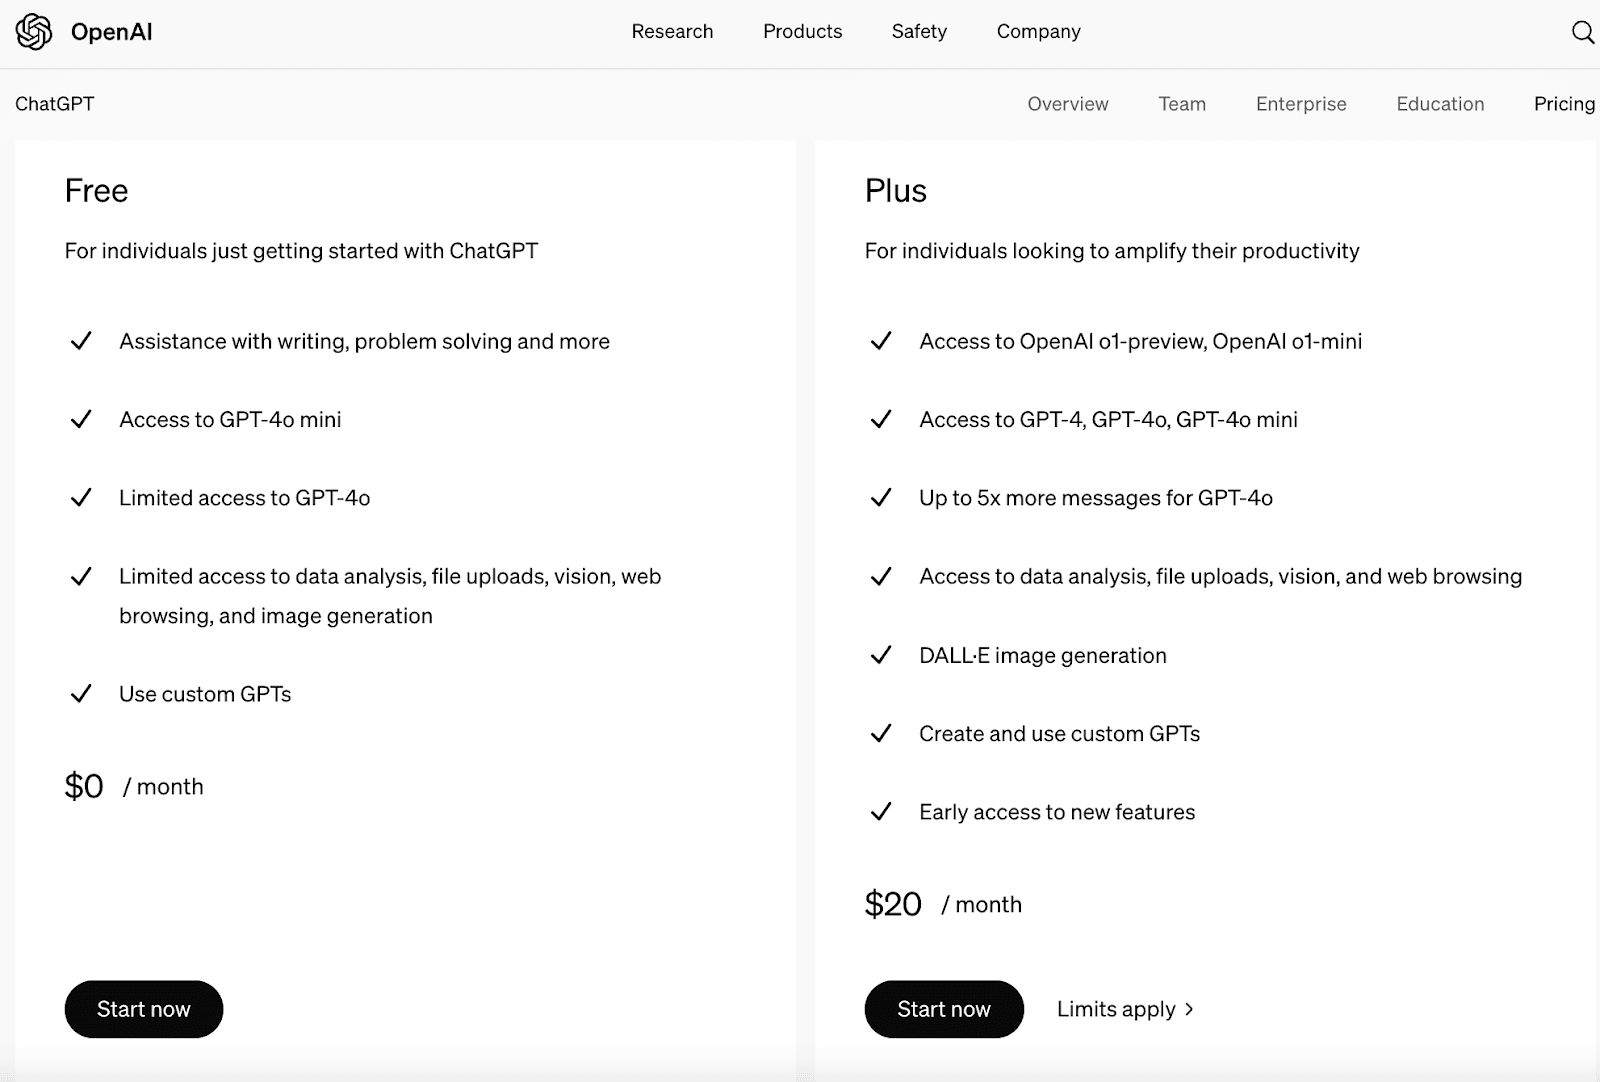
Task: Click the $20 price
Action: 893,904
